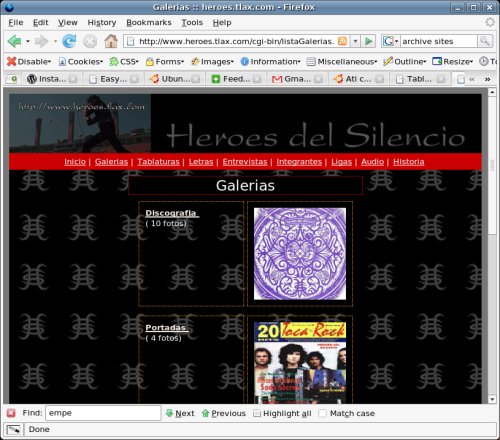Open the search engine selector dropdown

391,41
